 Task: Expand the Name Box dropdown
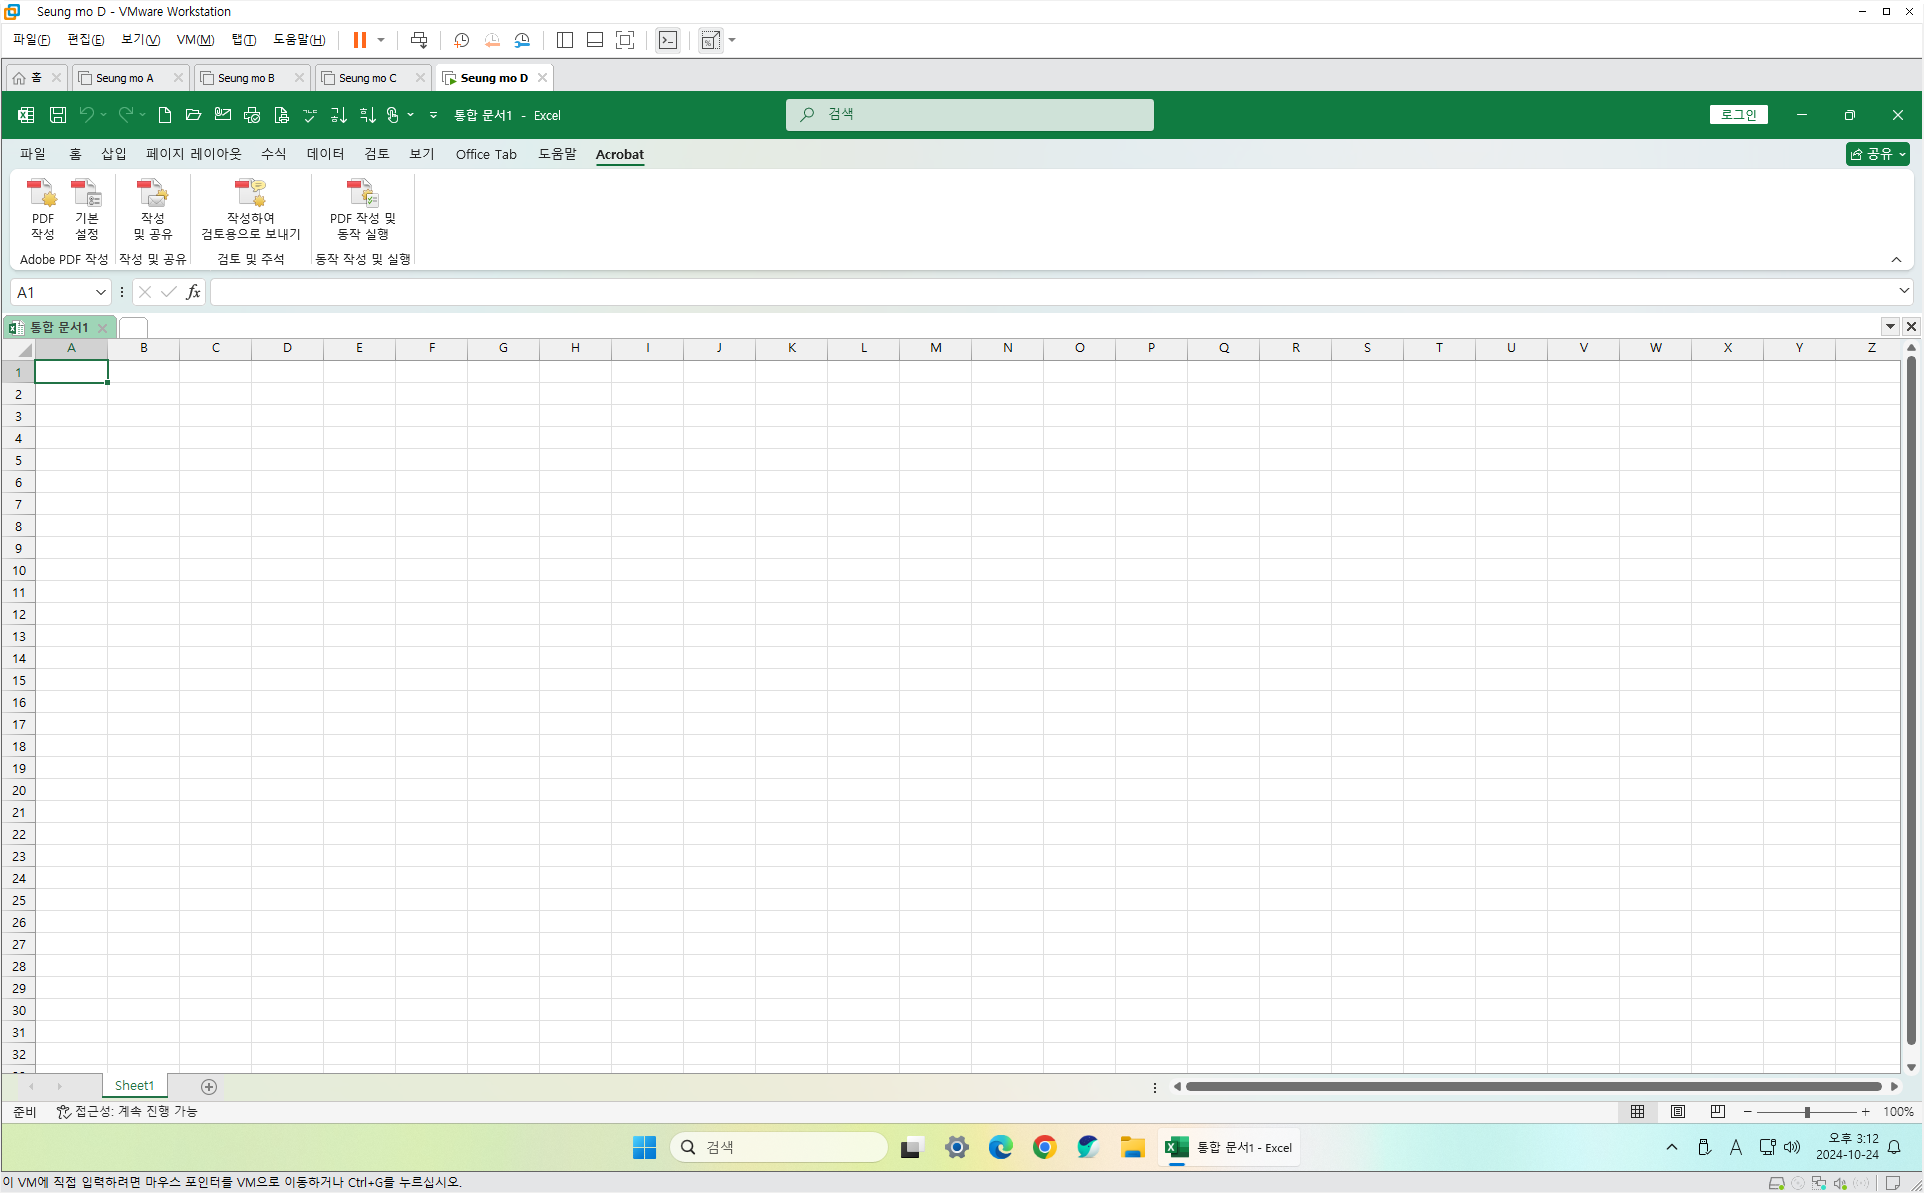[x=100, y=292]
